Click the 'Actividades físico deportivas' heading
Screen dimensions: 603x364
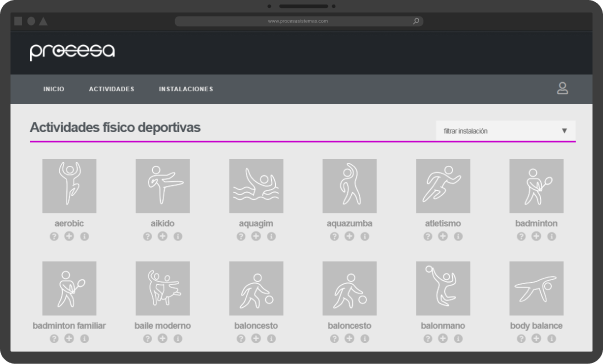[115, 127]
